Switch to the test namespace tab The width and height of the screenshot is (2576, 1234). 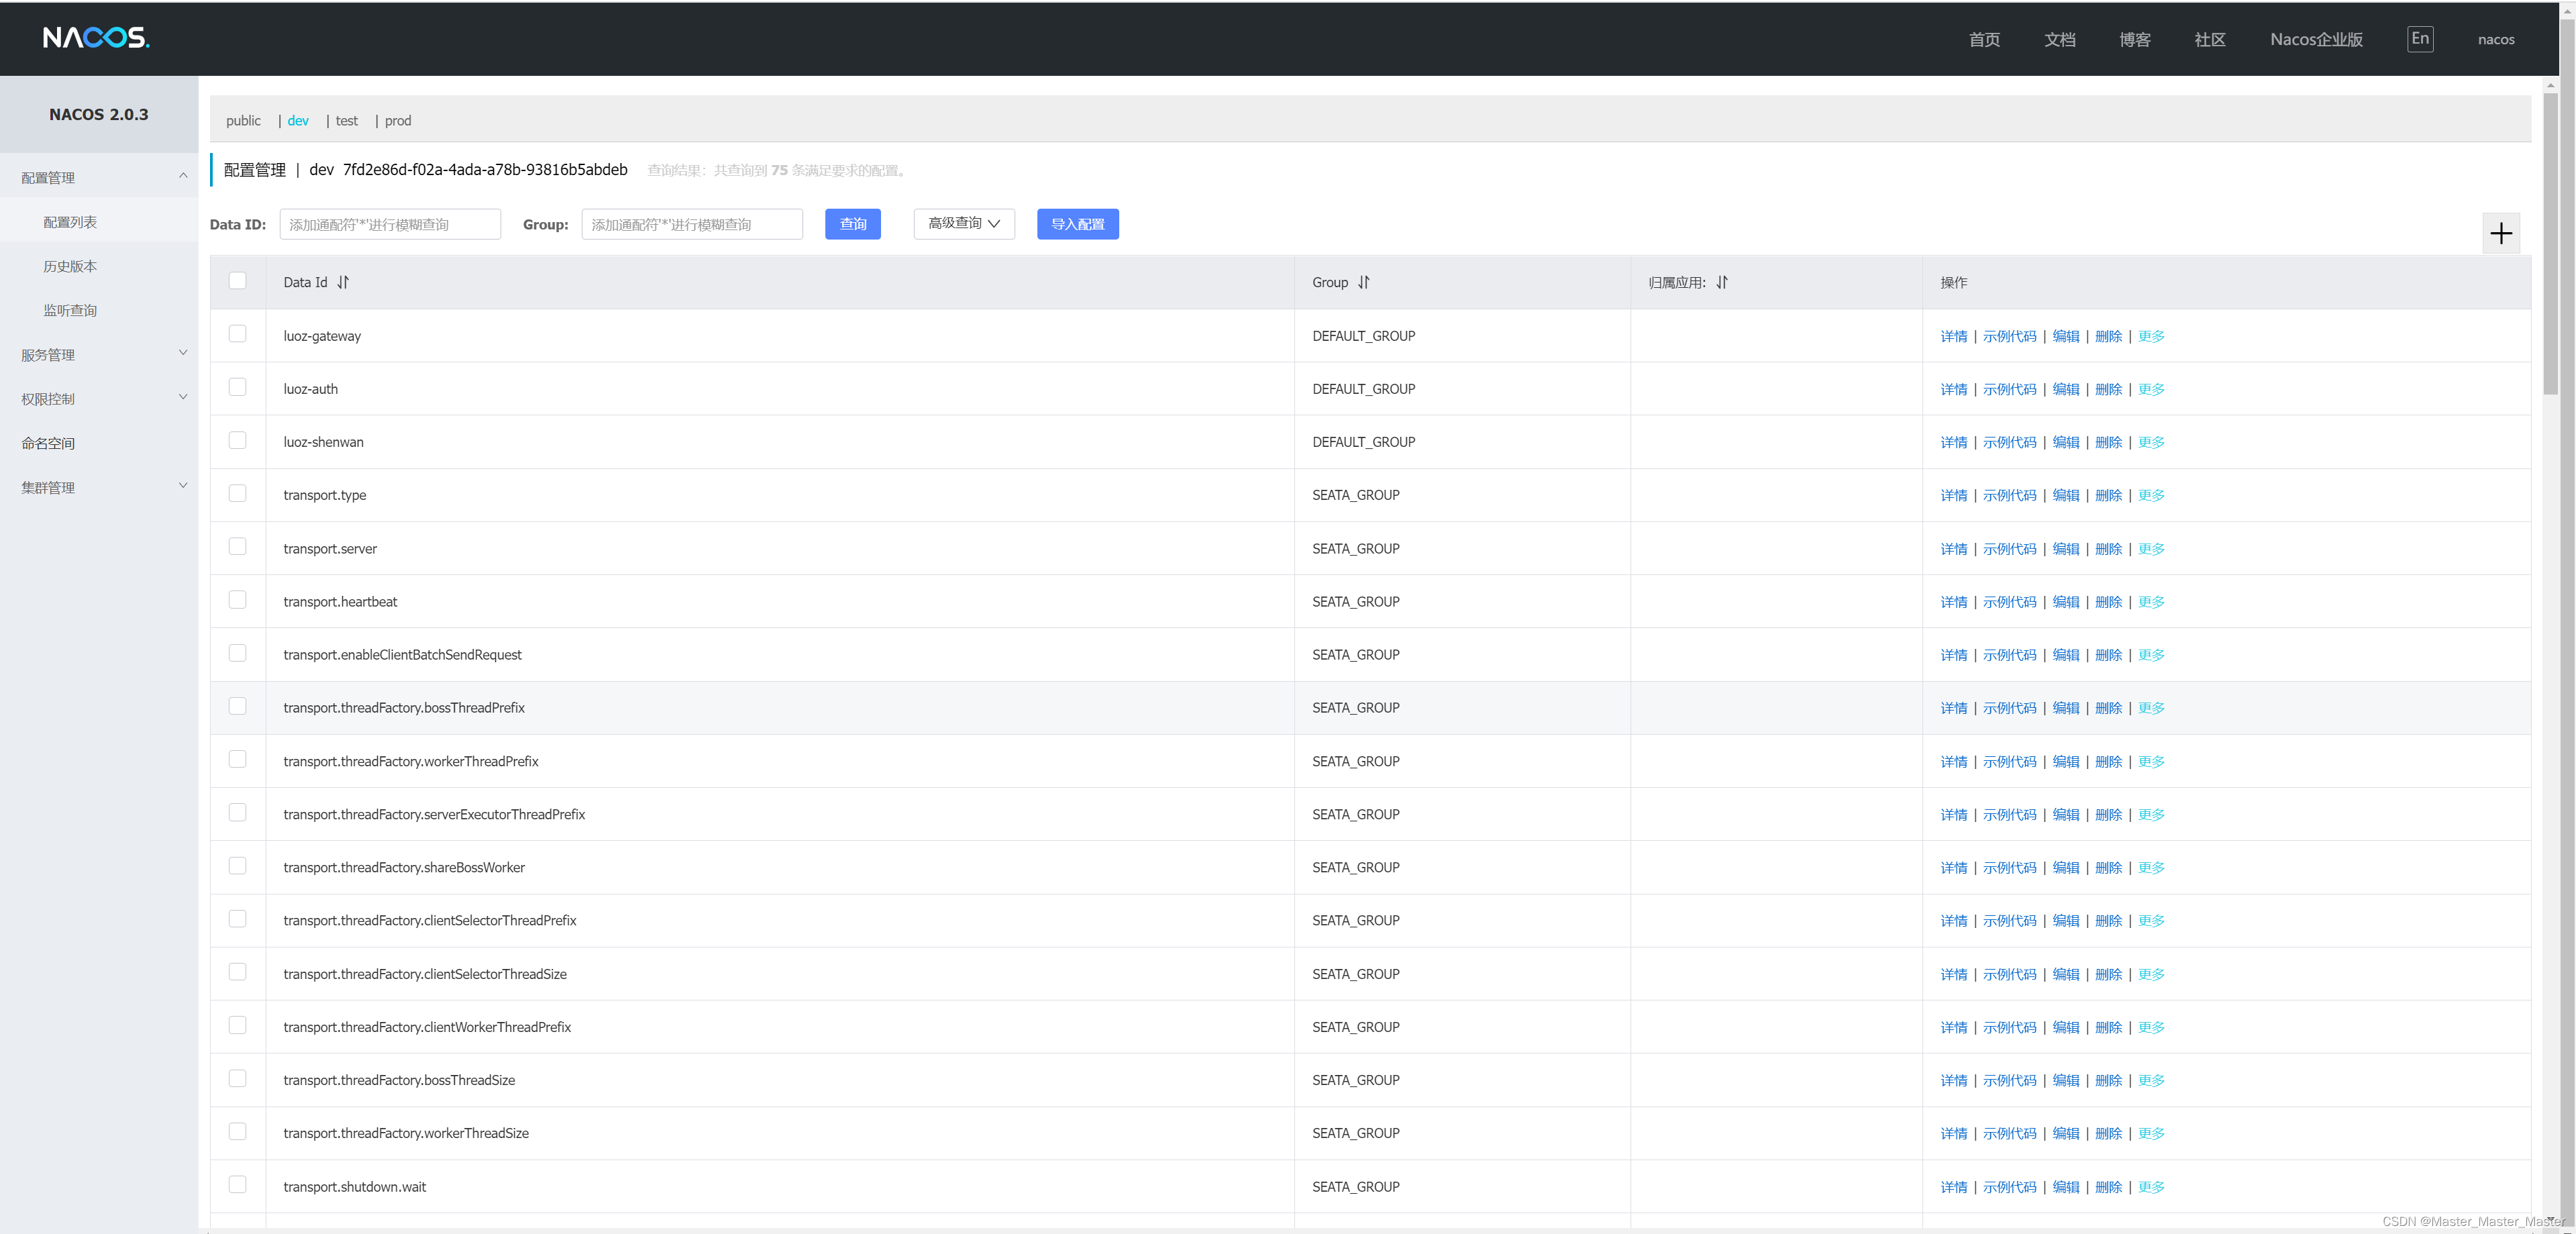(346, 121)
